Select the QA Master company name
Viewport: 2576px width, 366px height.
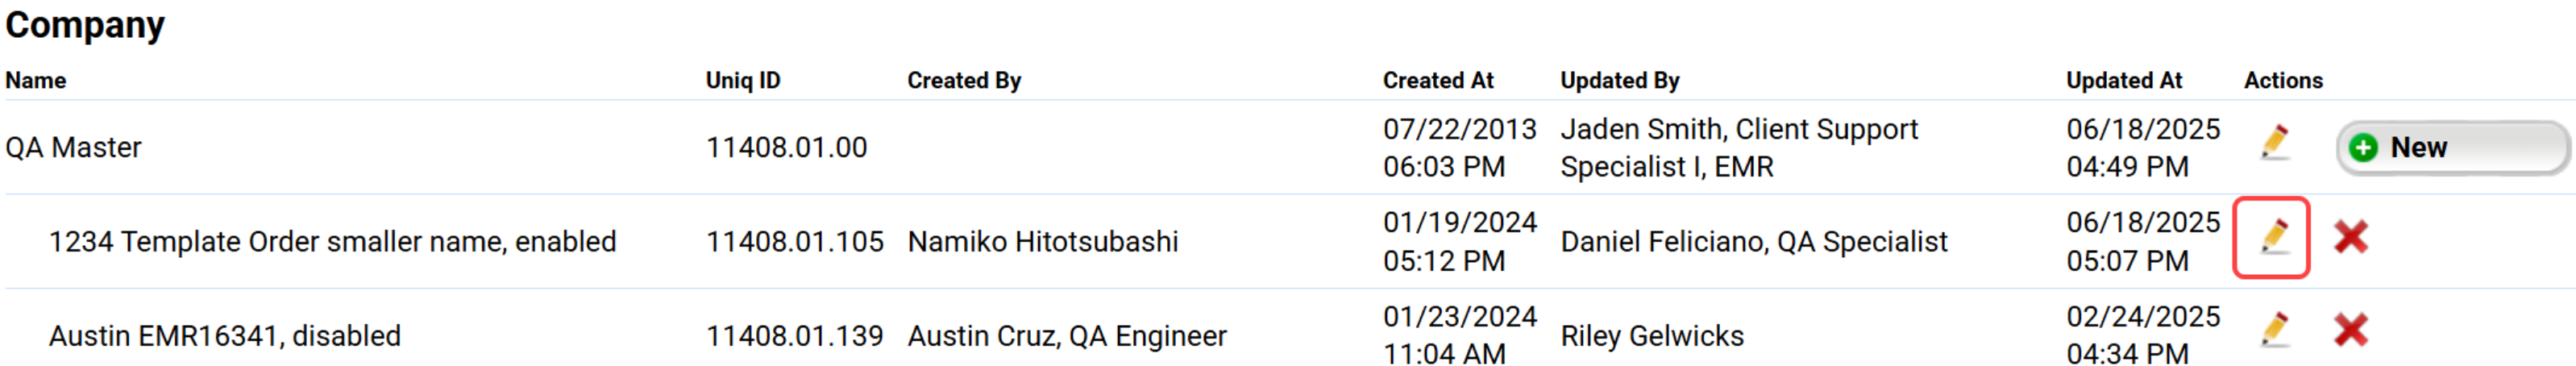coord(73,147)
